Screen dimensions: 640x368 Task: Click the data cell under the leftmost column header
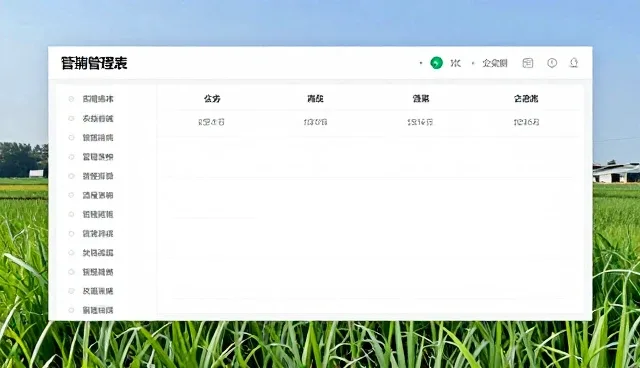click(x=211, y=122)
